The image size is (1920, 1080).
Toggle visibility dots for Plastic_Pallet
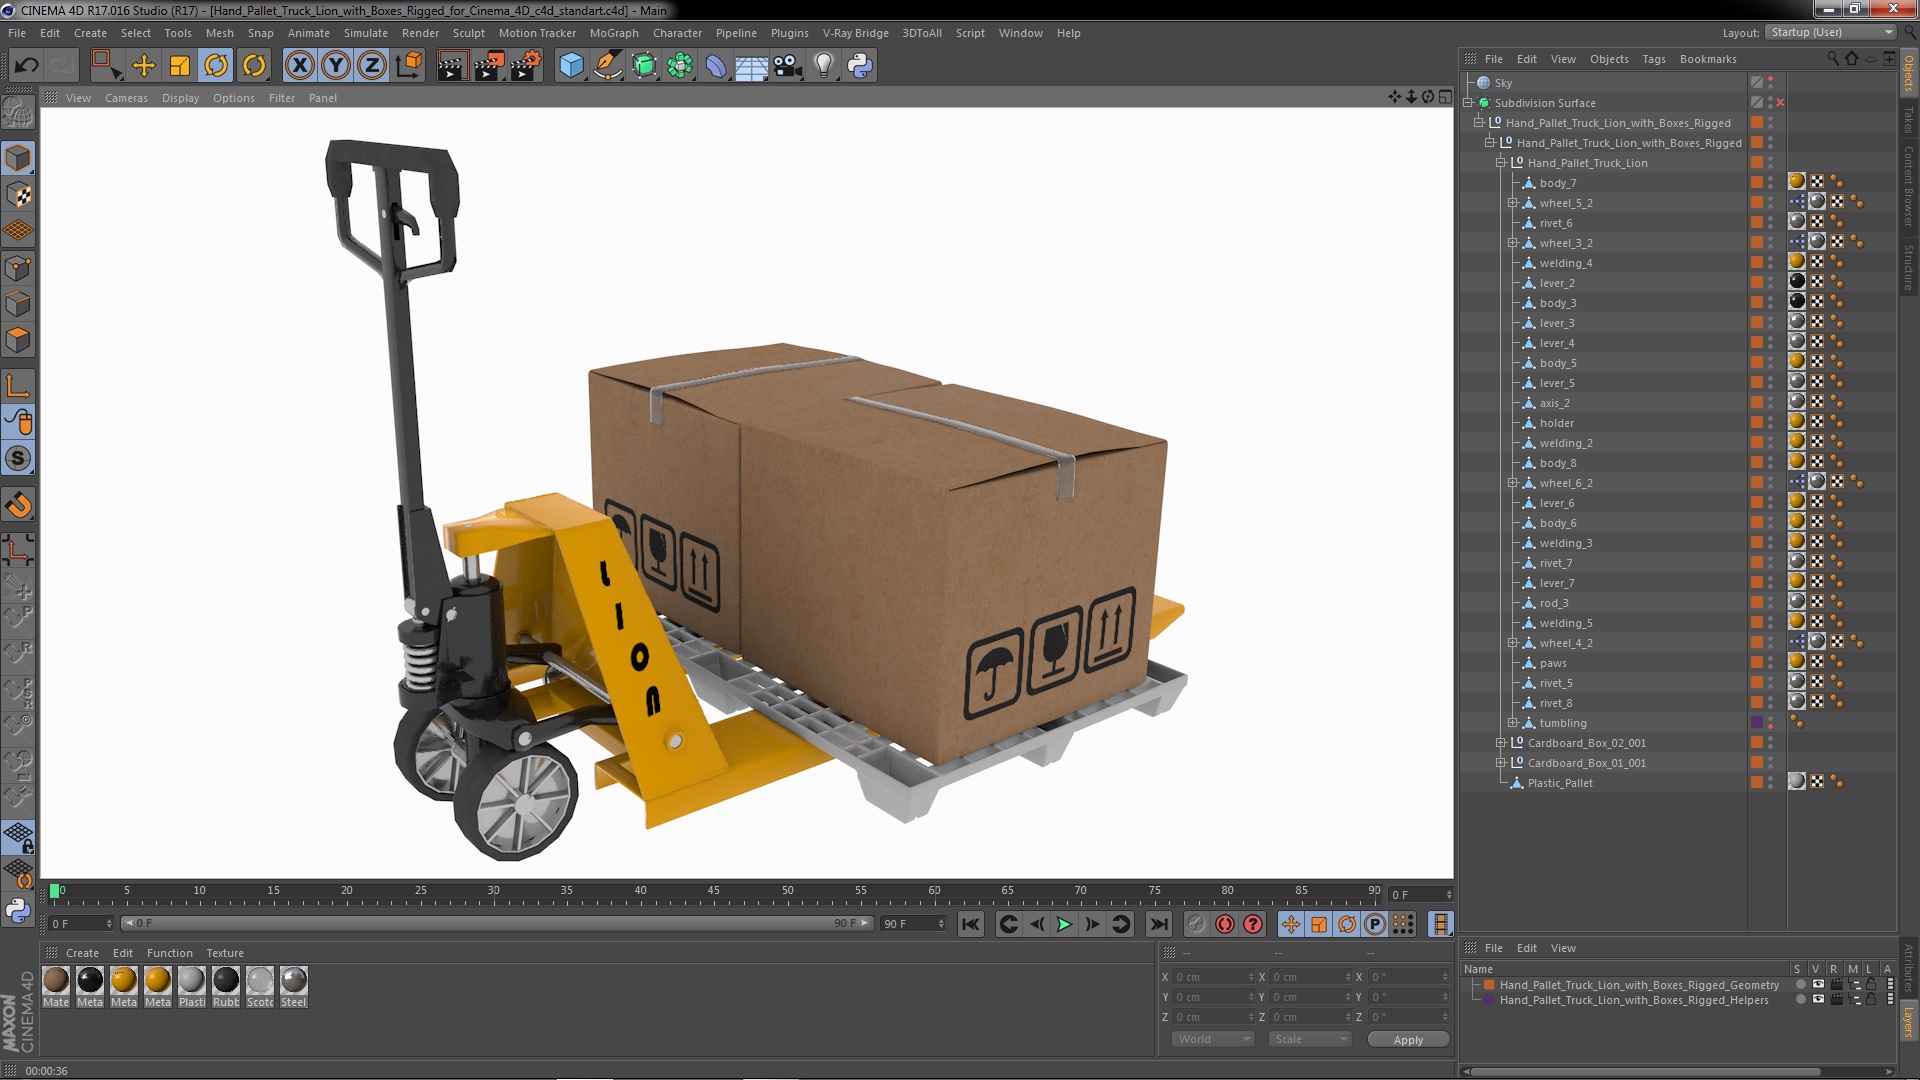point(1770,783)
